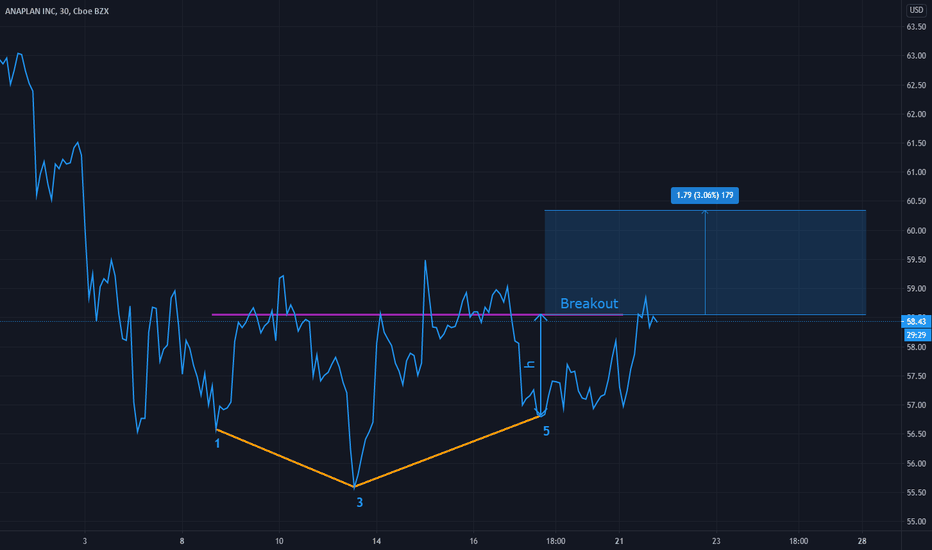Click the price axis value 55.50

tap(916, 493)
